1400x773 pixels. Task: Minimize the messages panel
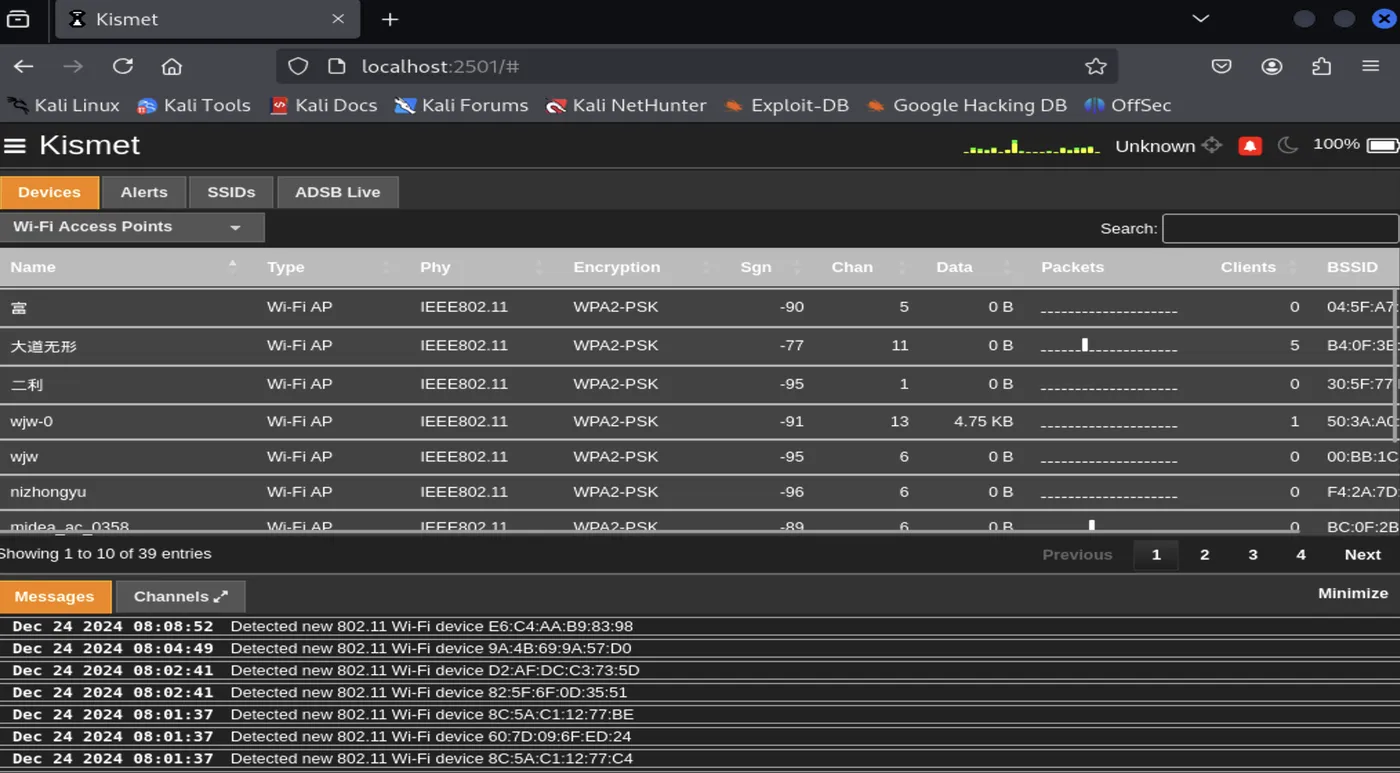[x=1353, y=593]
